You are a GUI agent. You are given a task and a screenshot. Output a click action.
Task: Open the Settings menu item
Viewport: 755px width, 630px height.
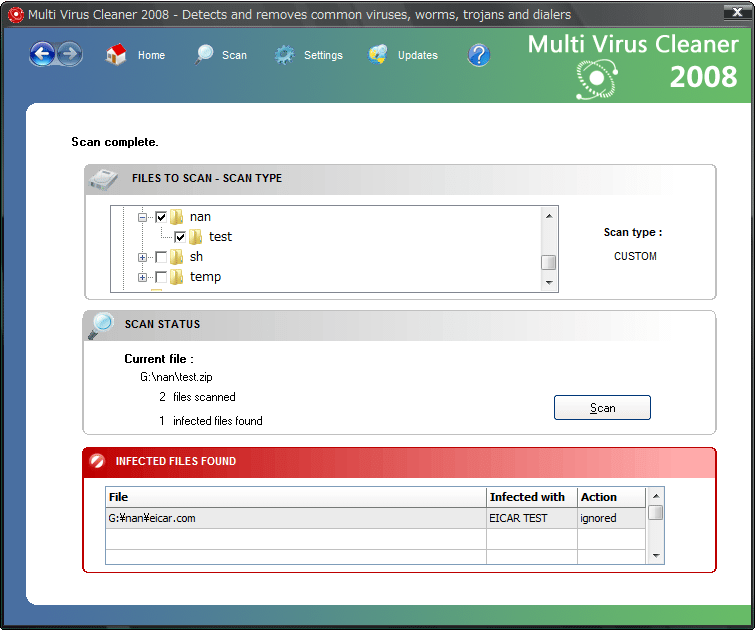[x=324, y=55]
